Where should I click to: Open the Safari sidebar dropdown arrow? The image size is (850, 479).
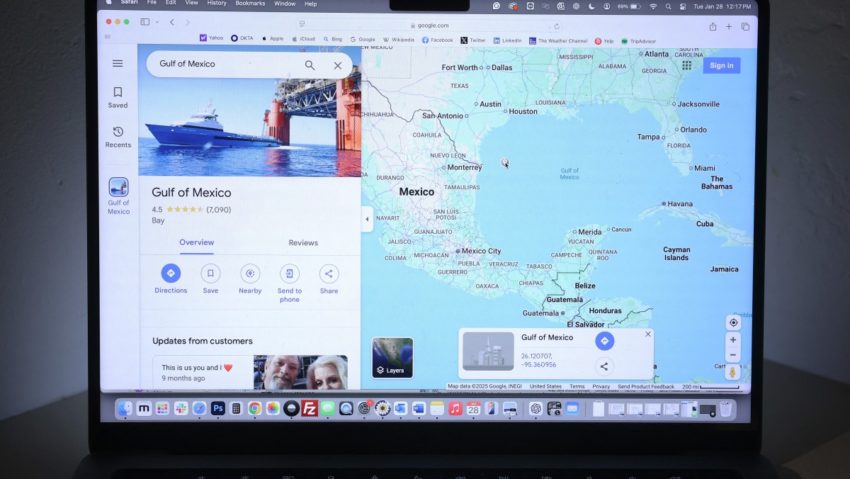(157, 22)
